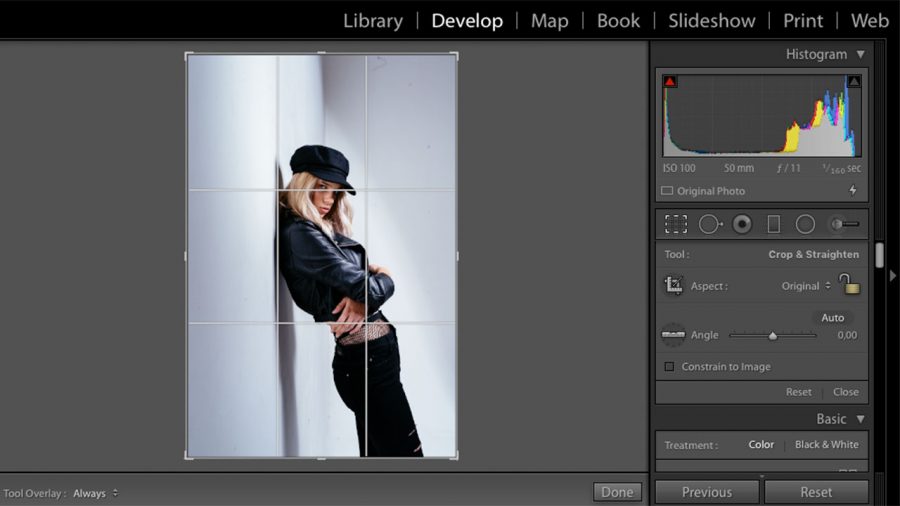The height and width of the screenshot is (506, 900).
Task: Select the Adjustment Brush tool
Action: [x=844, y=224]
